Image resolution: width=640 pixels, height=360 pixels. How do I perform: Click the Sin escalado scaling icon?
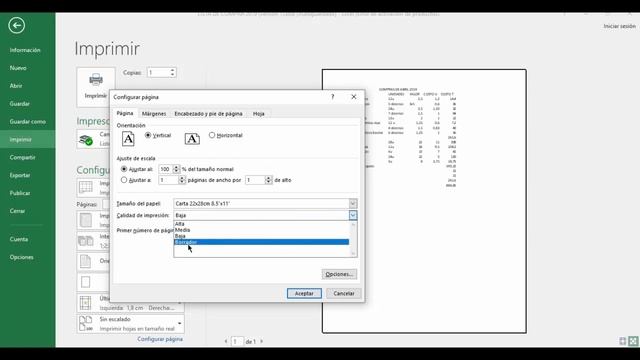pos(86,323)
